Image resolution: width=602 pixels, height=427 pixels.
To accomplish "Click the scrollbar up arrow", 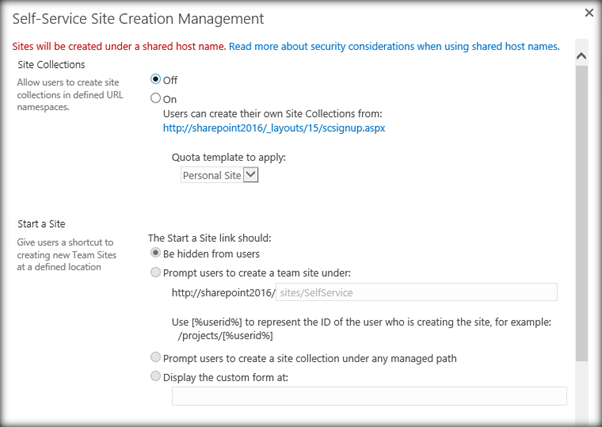I will point(579,57).
